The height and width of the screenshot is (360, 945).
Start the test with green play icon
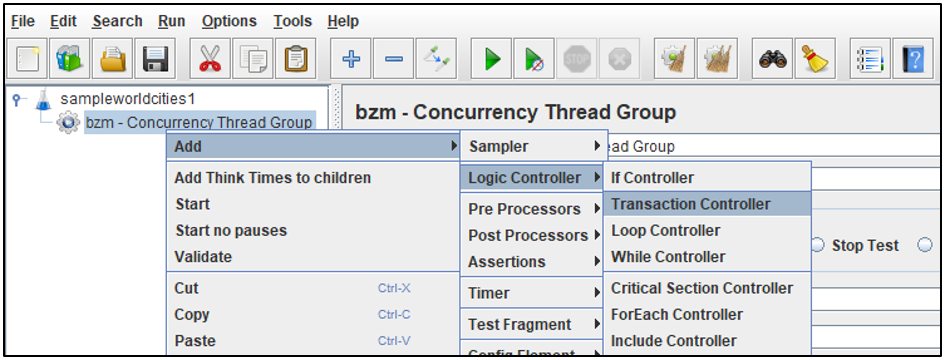pos(491,59)
